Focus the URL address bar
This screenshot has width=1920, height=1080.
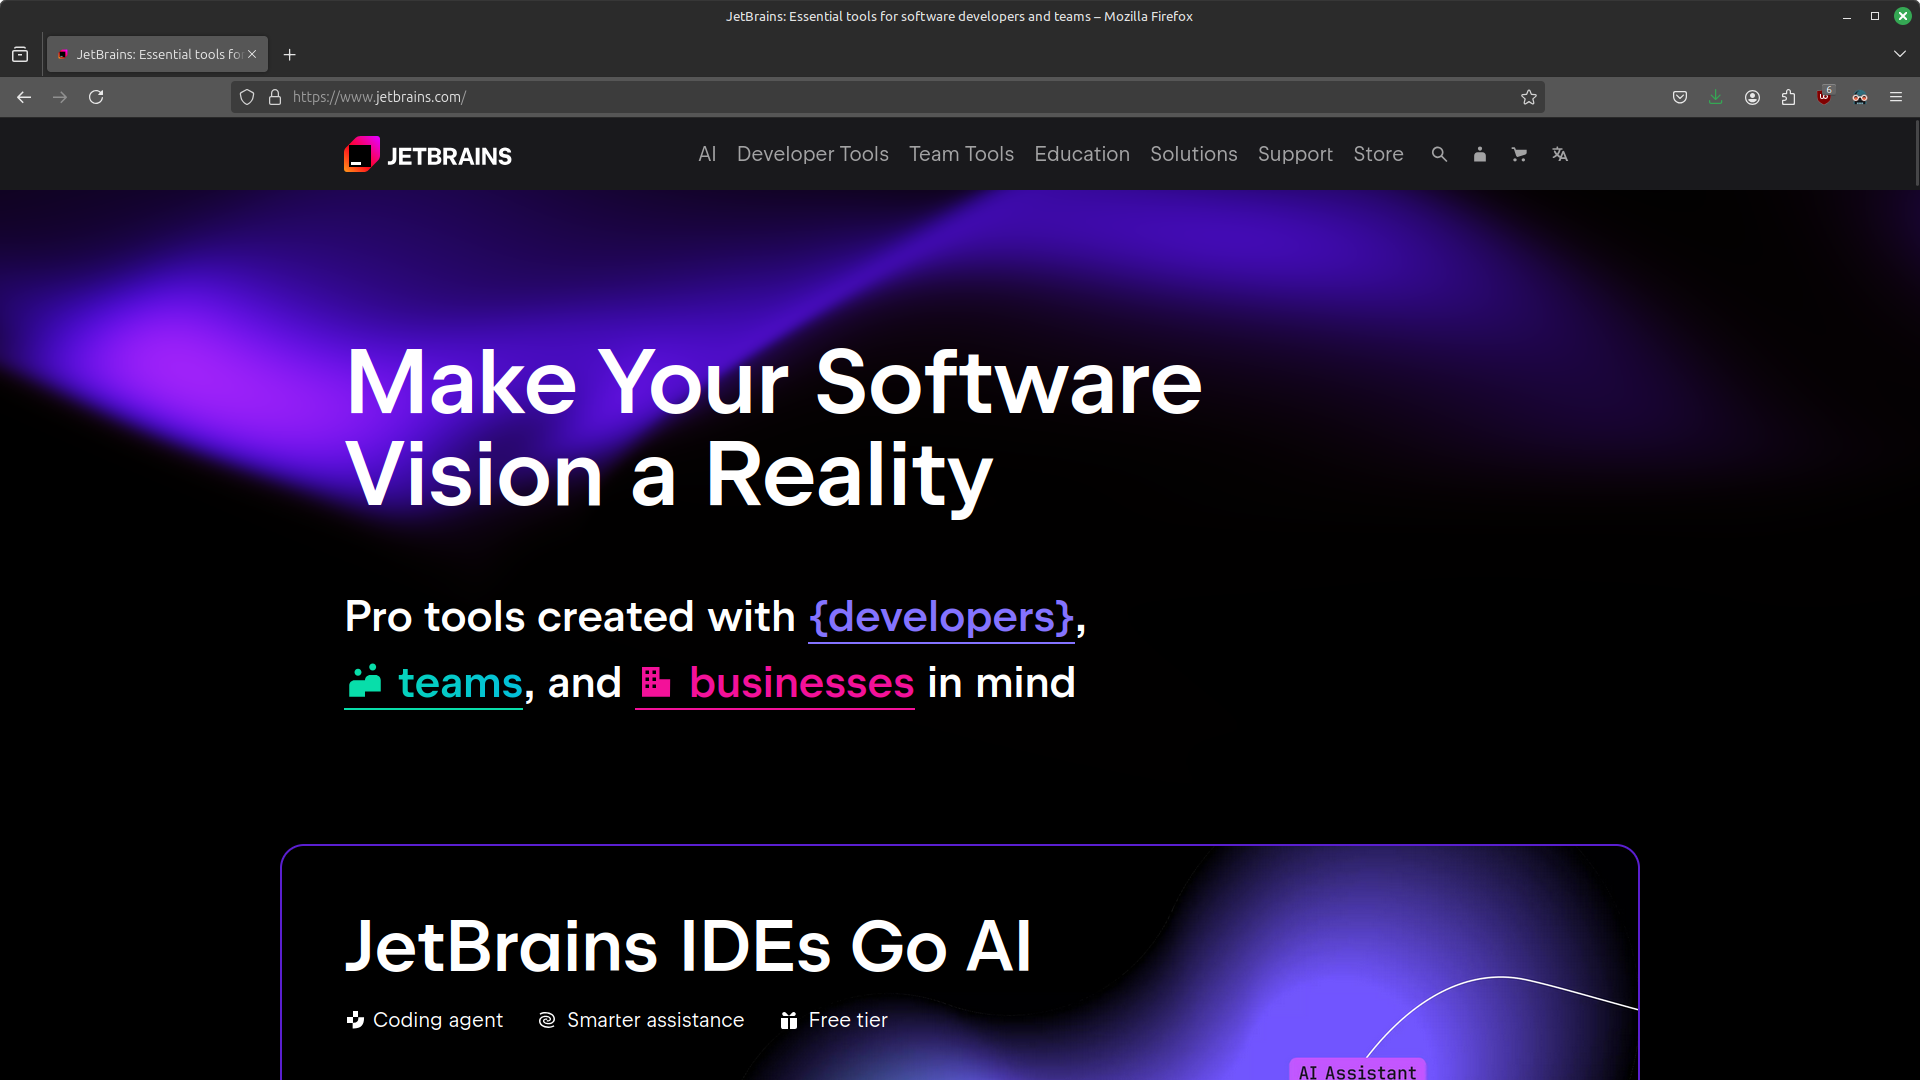click(x=888, y=97)
